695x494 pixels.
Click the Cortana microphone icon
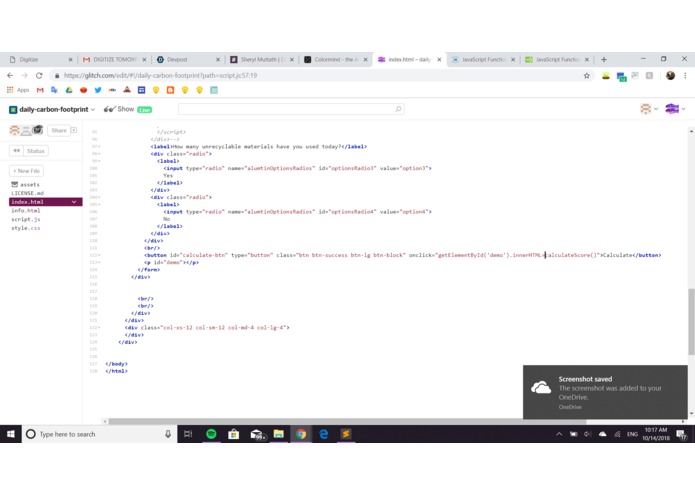coord(168,434)
